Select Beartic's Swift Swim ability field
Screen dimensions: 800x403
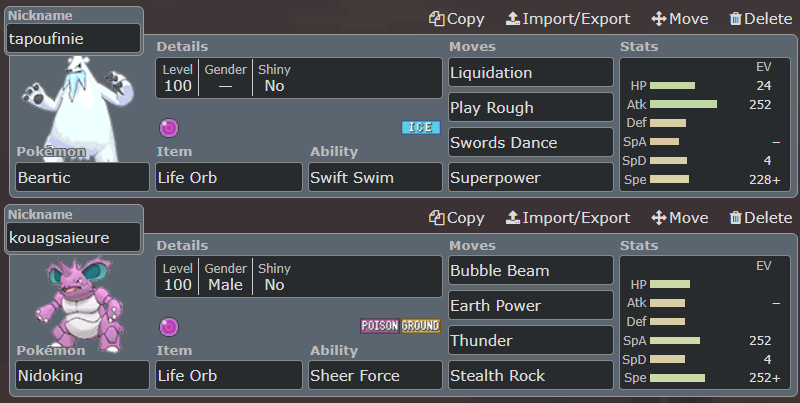(x=375, y=177)
